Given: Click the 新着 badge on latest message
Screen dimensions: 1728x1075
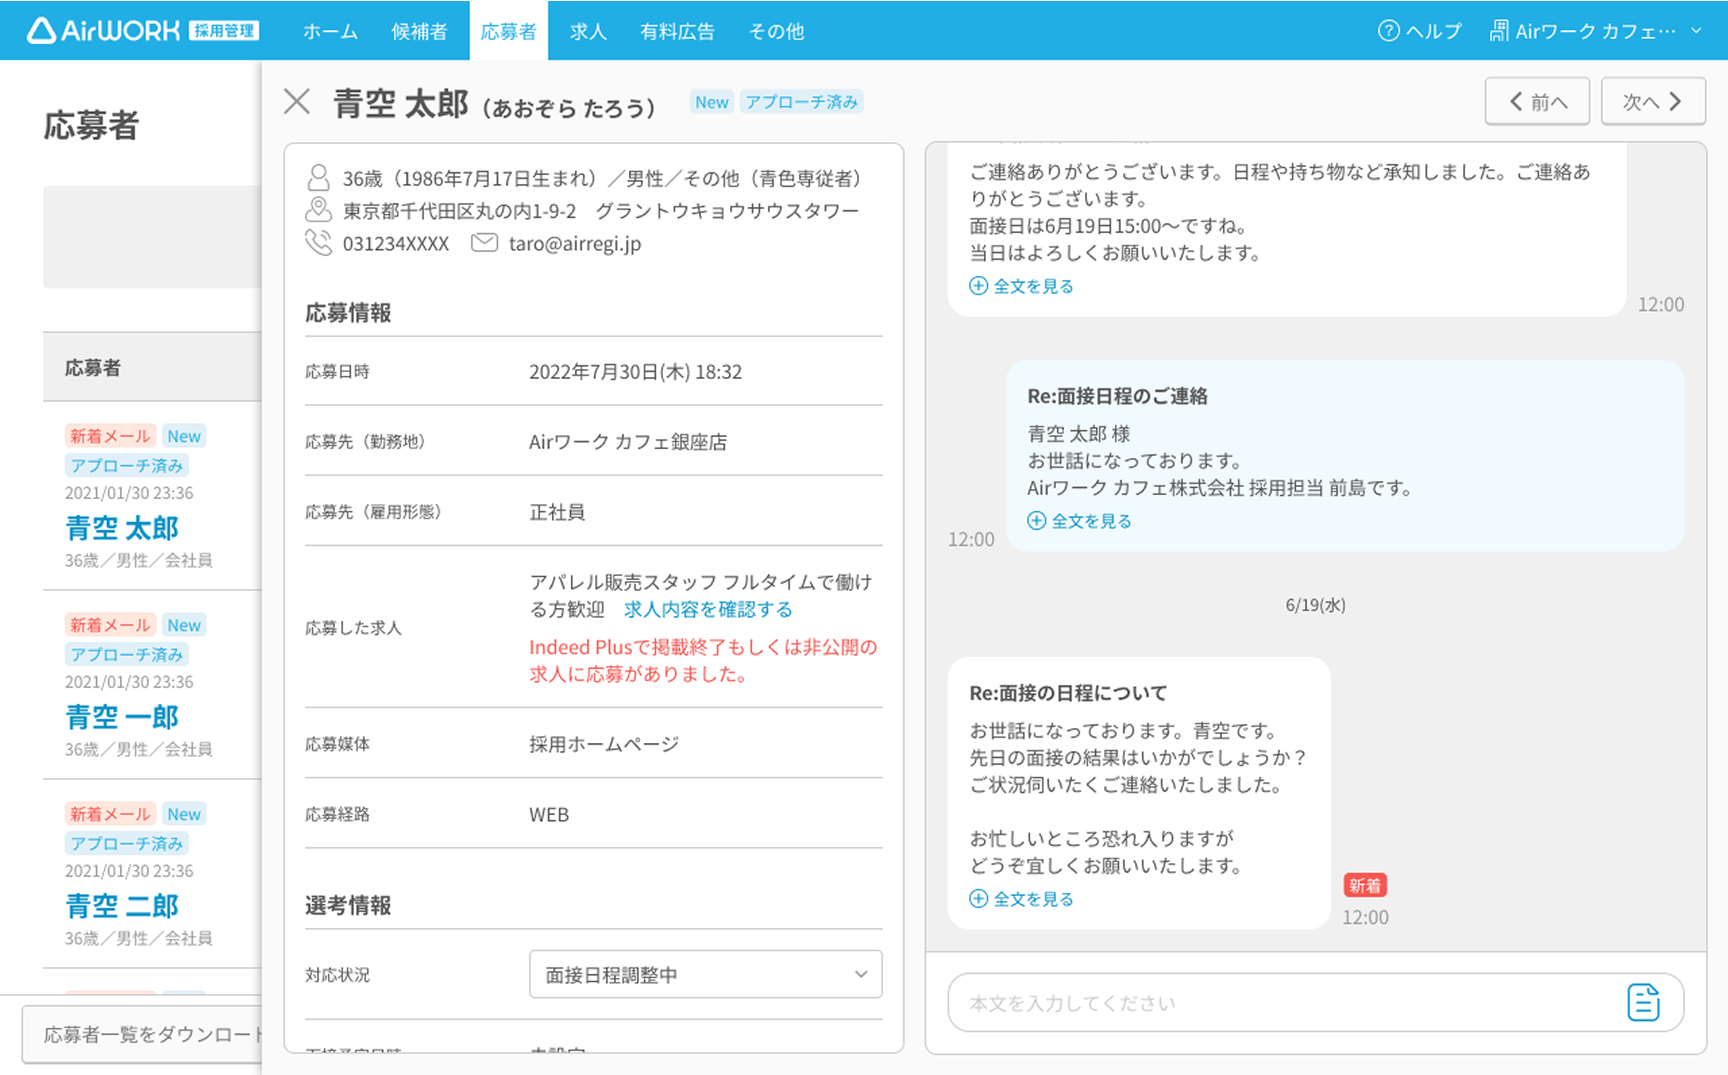Looking at the screenshot, I should pyautogui.click(x=1365, y=885).
